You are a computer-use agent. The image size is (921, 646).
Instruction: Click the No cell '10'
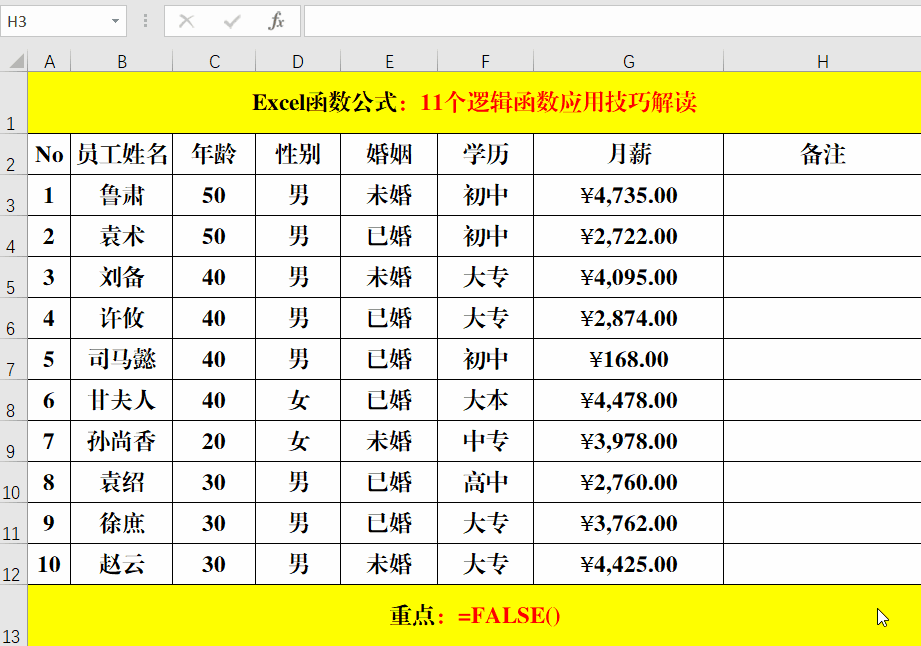point(49,564)
